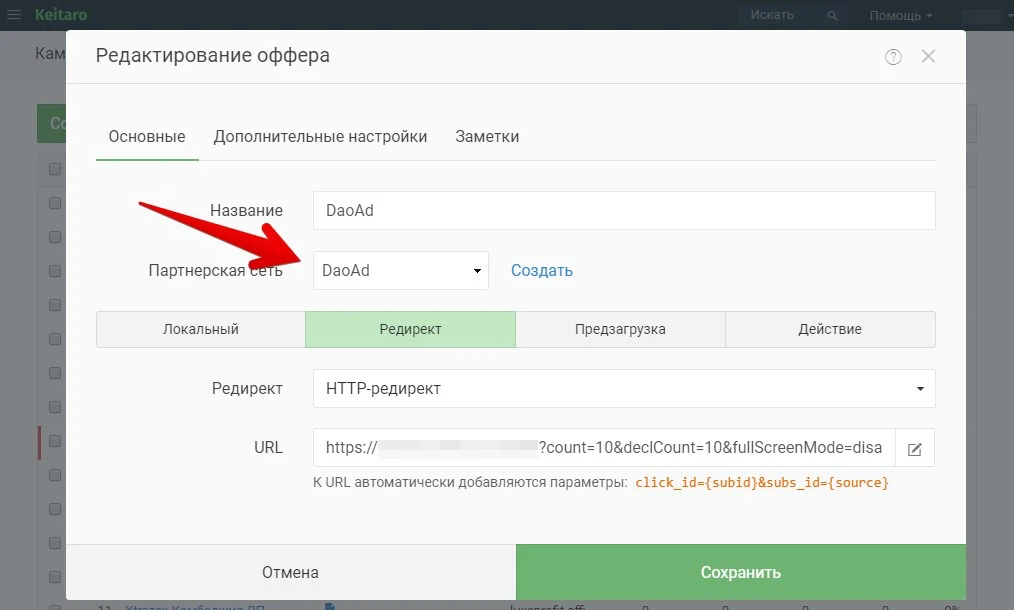Click the URL edit pencil icon
1014x610 pixels.
(914, 448)
